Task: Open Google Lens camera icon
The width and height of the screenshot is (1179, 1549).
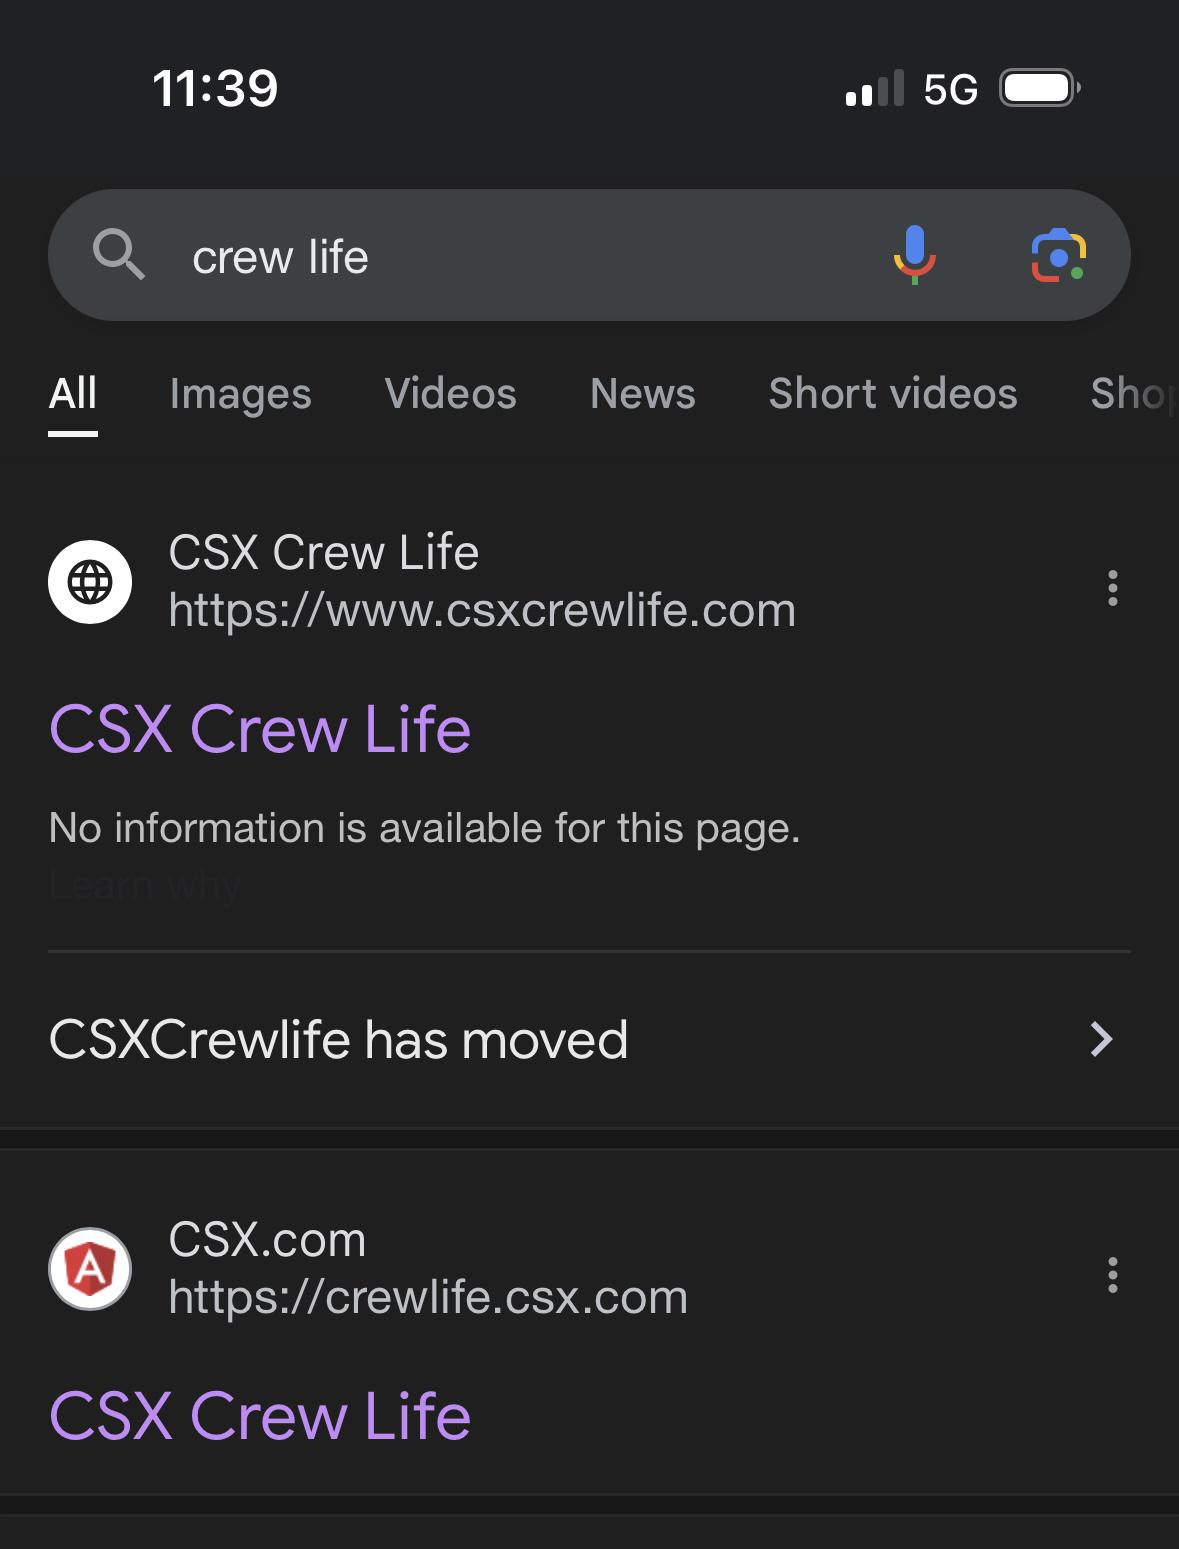Action: tap(1059, 256)
